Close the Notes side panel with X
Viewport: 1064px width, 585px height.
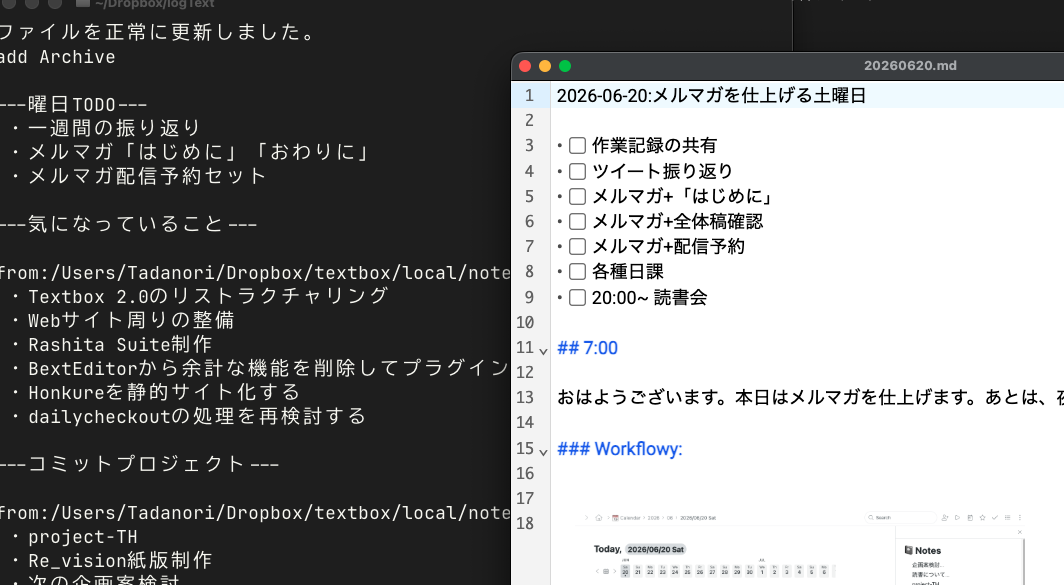pos(1020,532)
